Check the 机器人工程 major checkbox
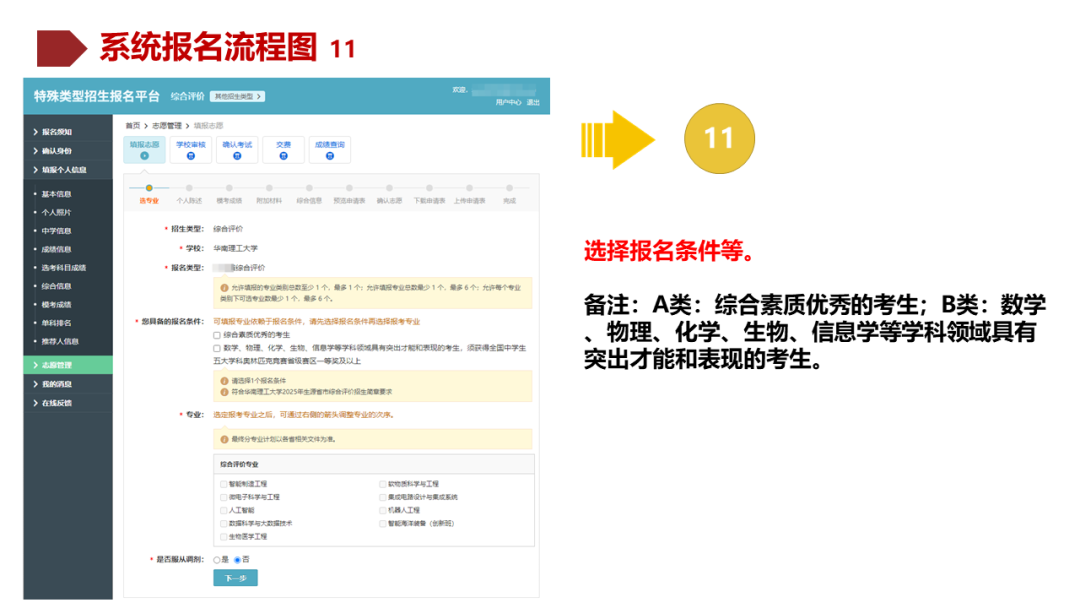This screenshot has width=1080, height=608. [x=381, y=511]
